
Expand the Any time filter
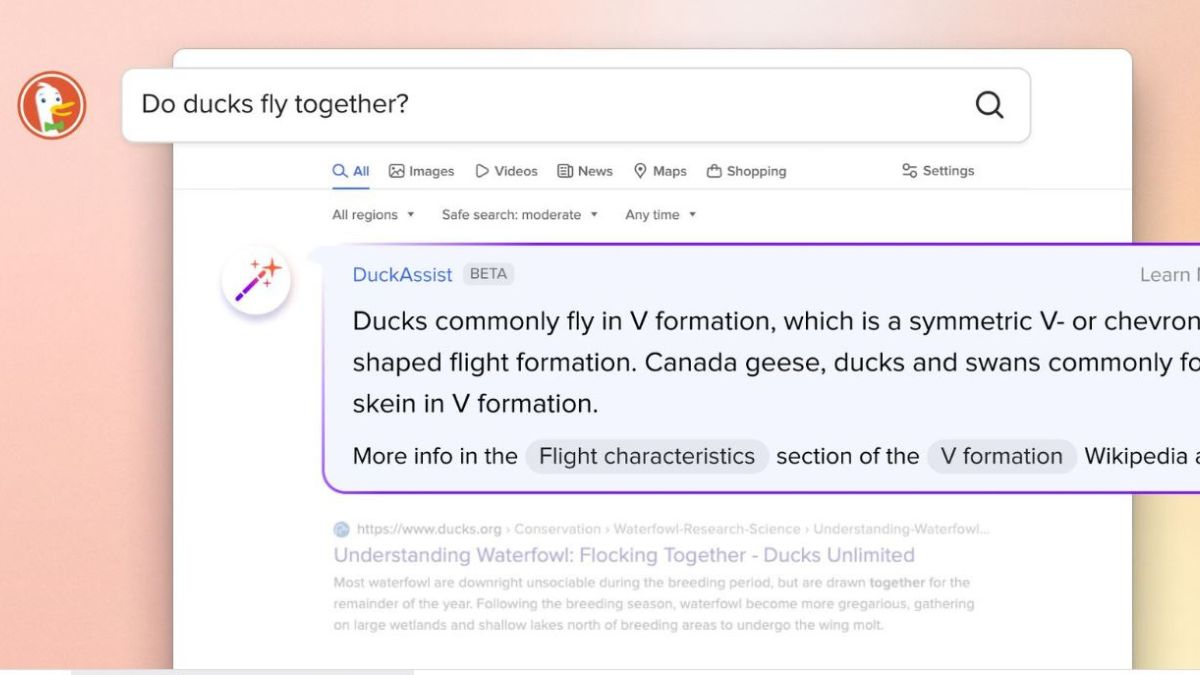pyautogui.click(x=660, y=214)
